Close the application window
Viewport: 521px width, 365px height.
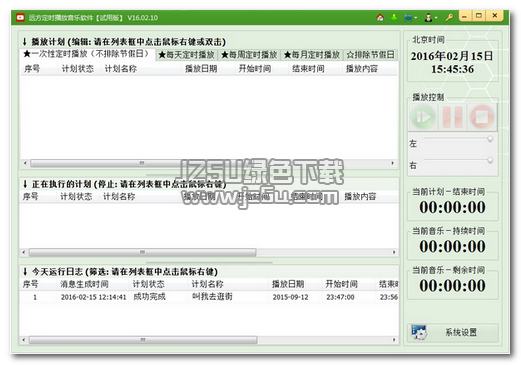(495, 16)
